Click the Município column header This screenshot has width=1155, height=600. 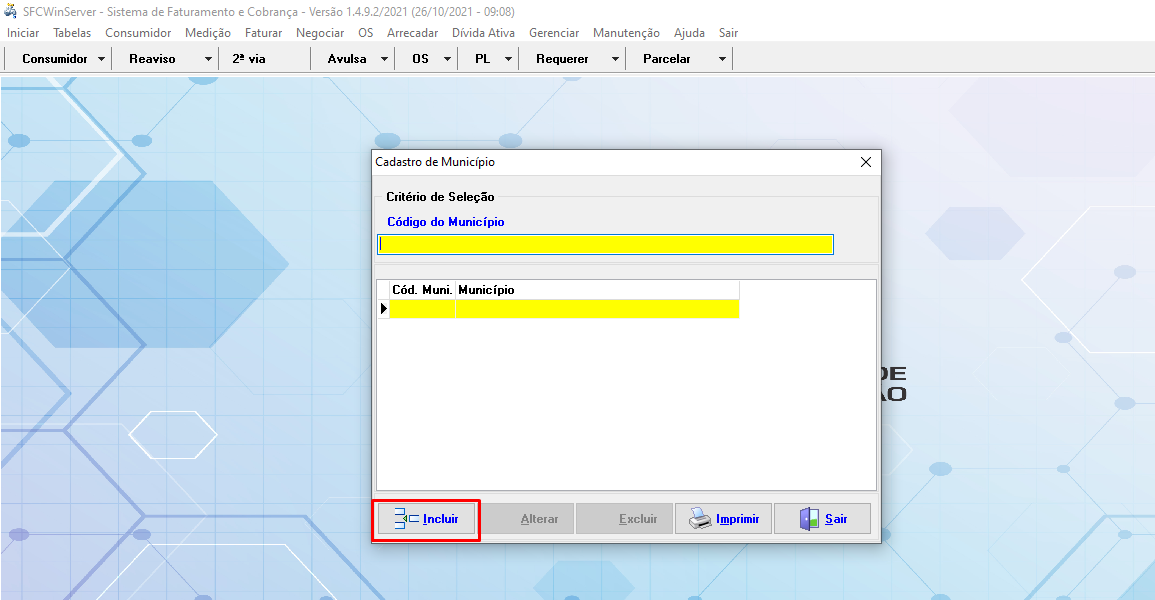click(596, 290)
